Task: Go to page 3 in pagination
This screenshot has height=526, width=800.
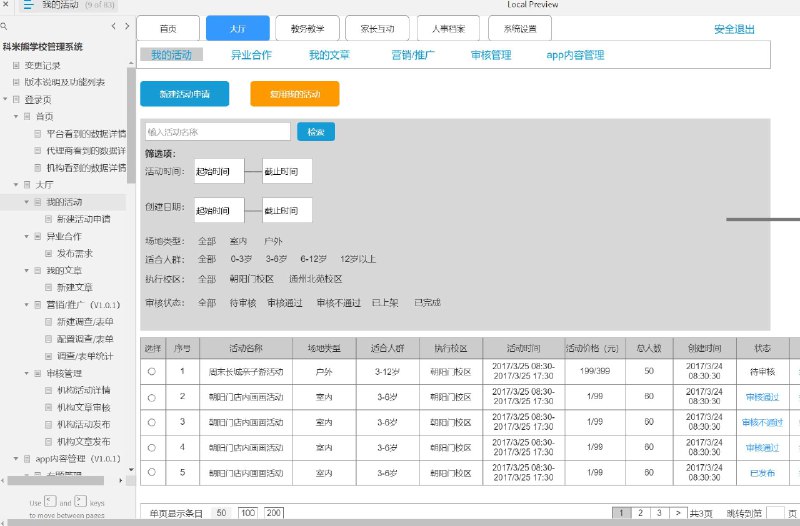Action: (x=659, y=513)
